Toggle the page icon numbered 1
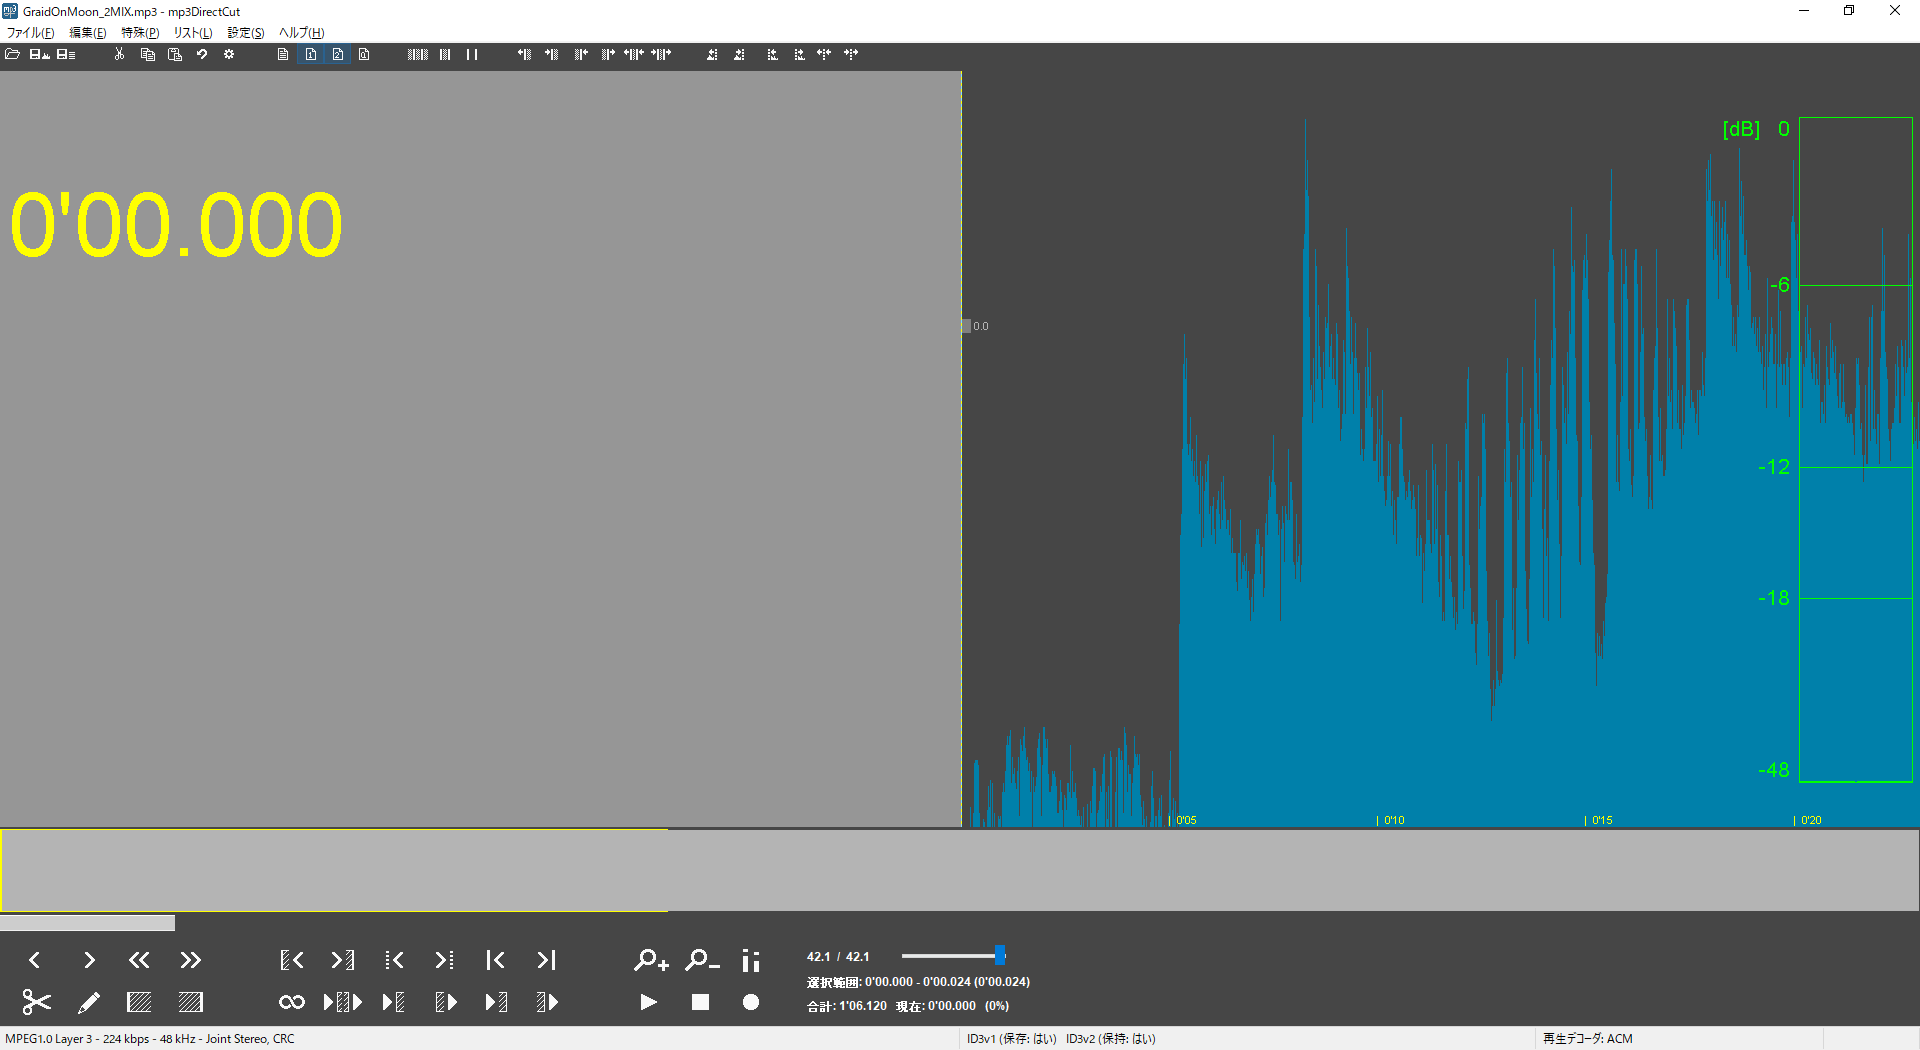 click(x=311, y=55)
